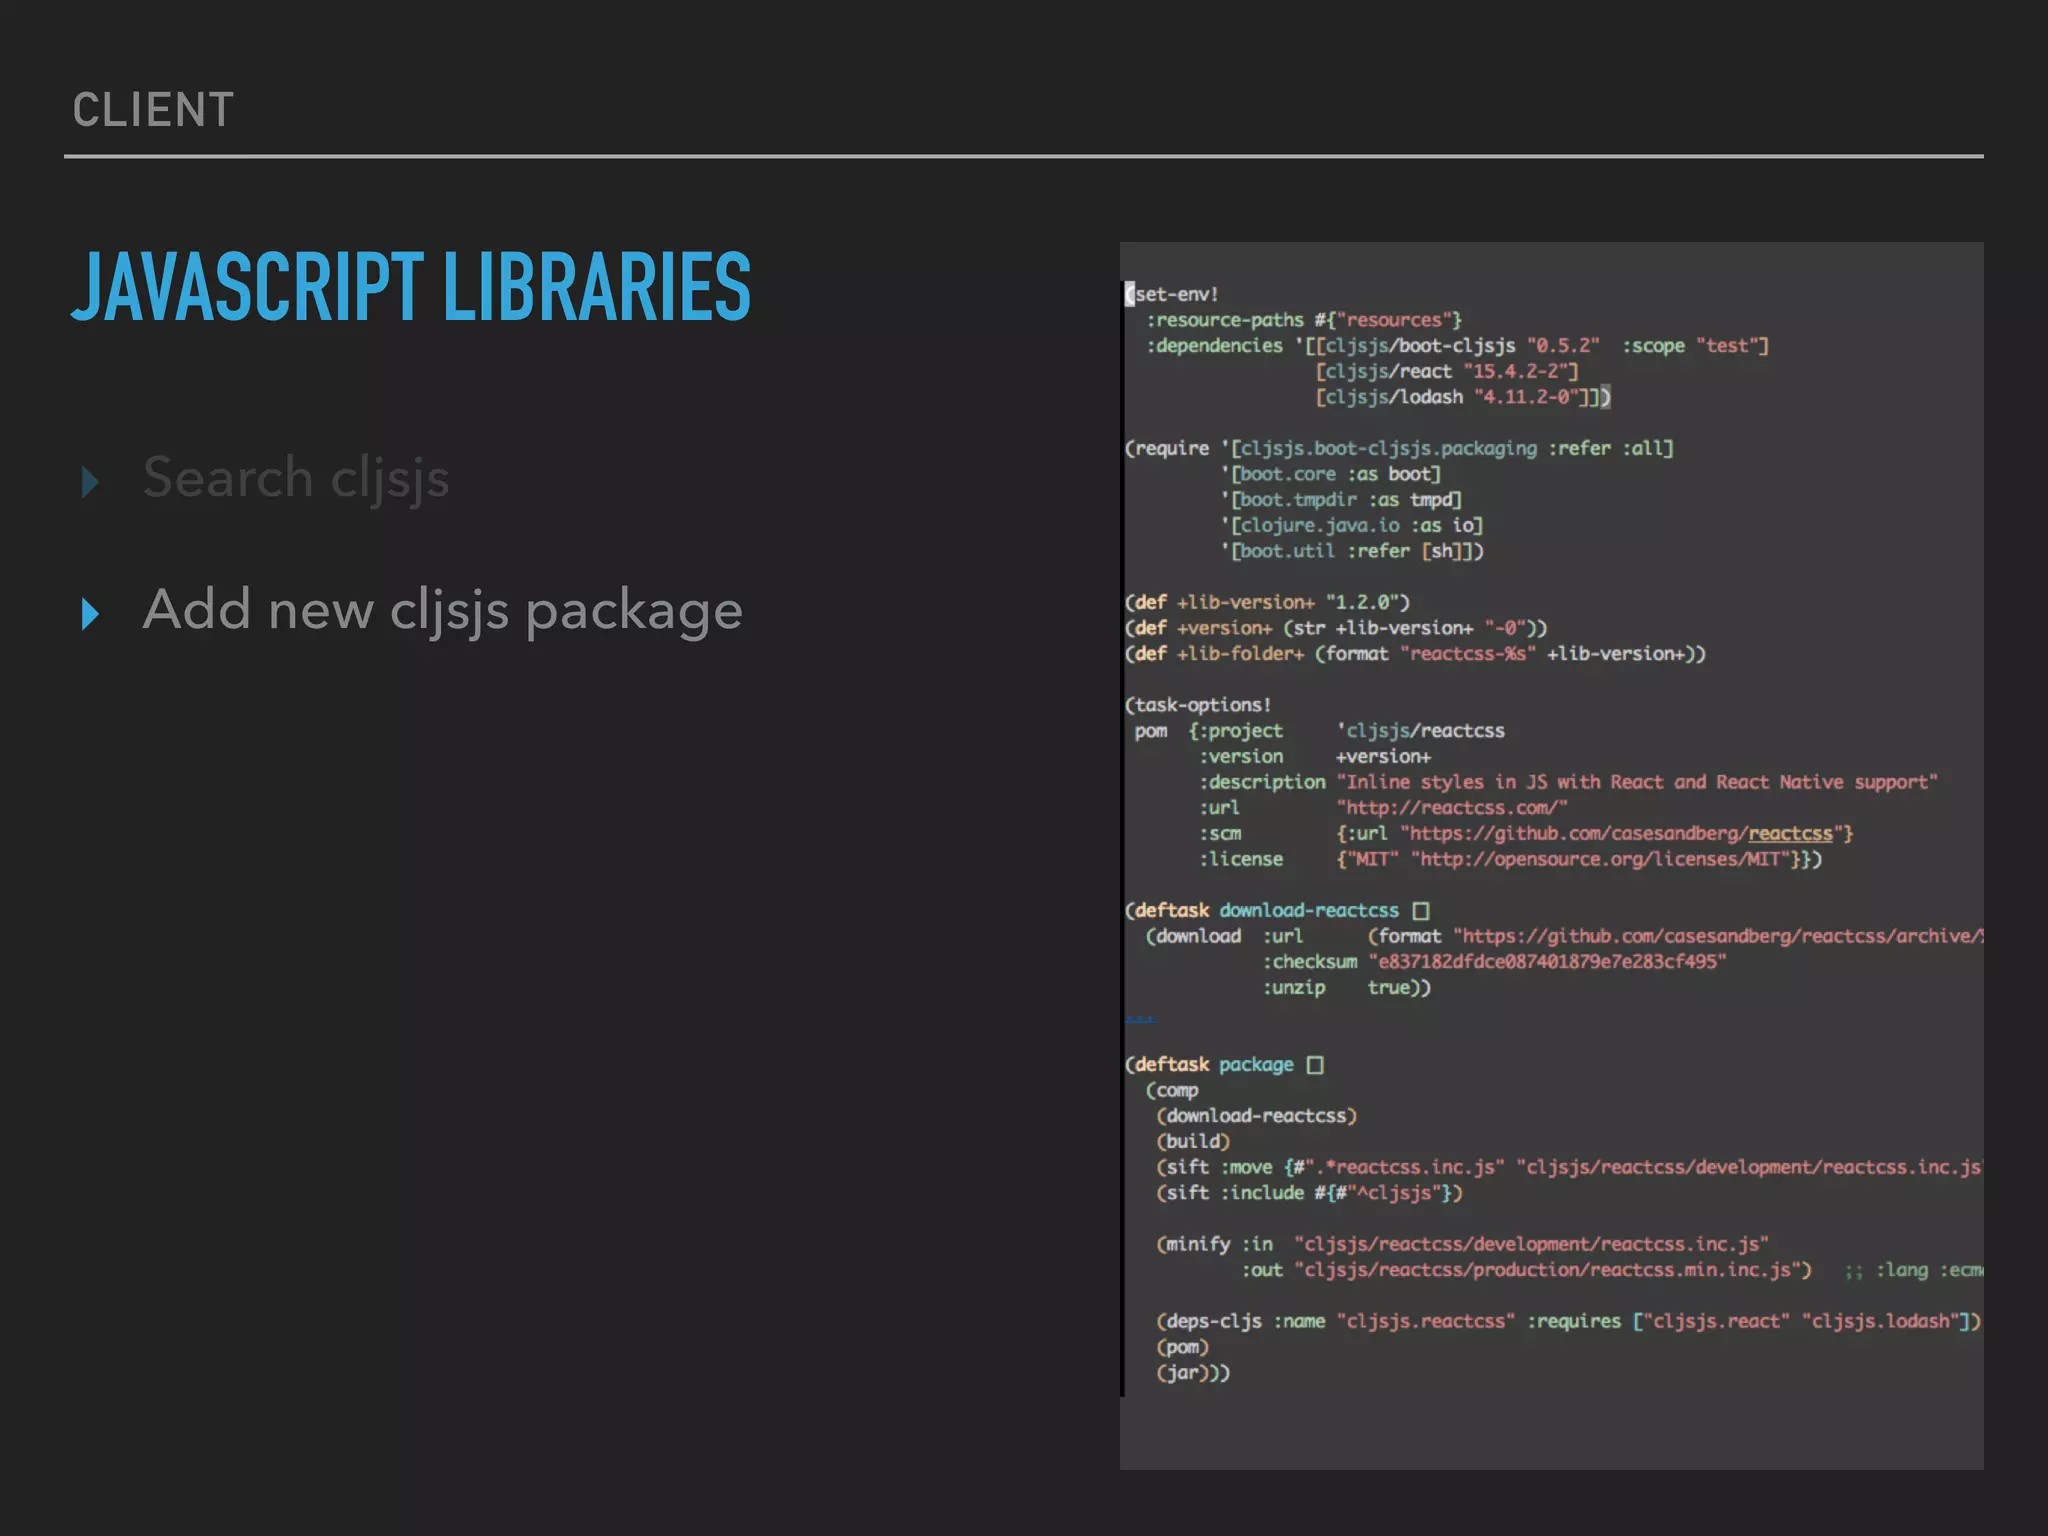The height and width of the screenshot is (1536, 2048).
Task: Click the "http://reactcss.com/" url string
Action: pos(1452,808)
